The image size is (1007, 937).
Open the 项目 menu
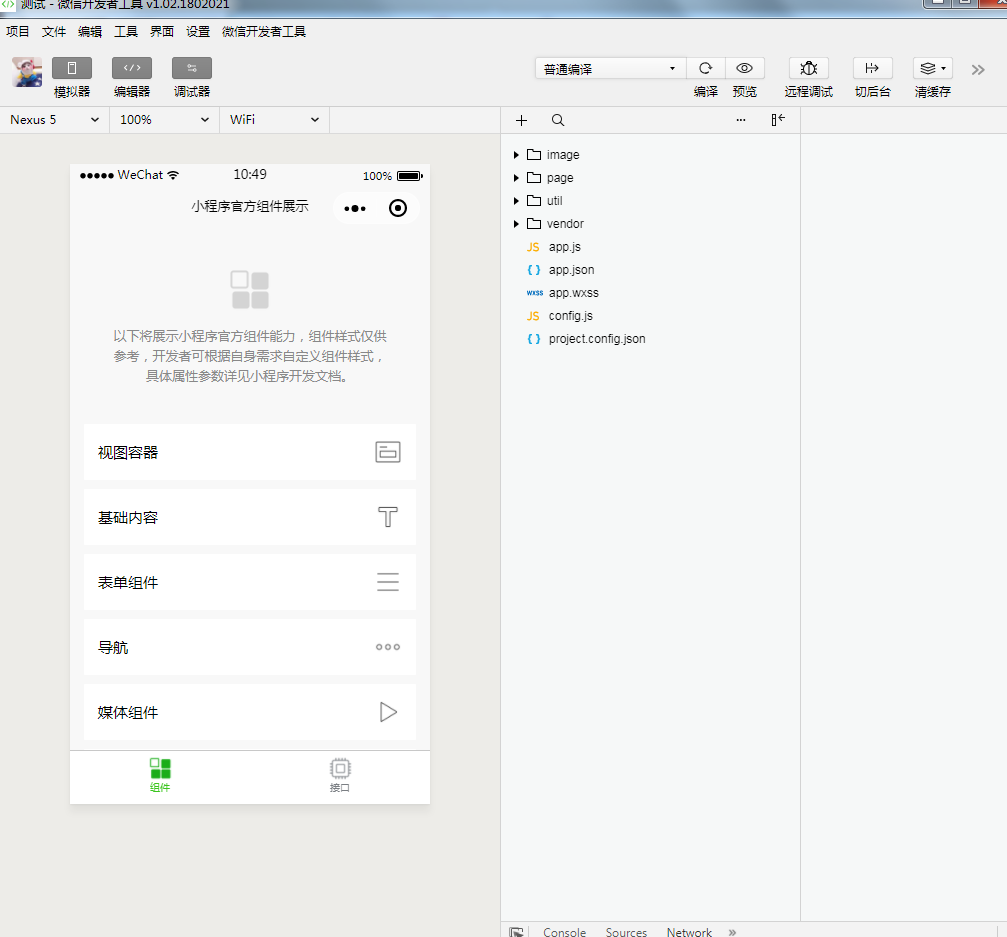coord(18,31)
